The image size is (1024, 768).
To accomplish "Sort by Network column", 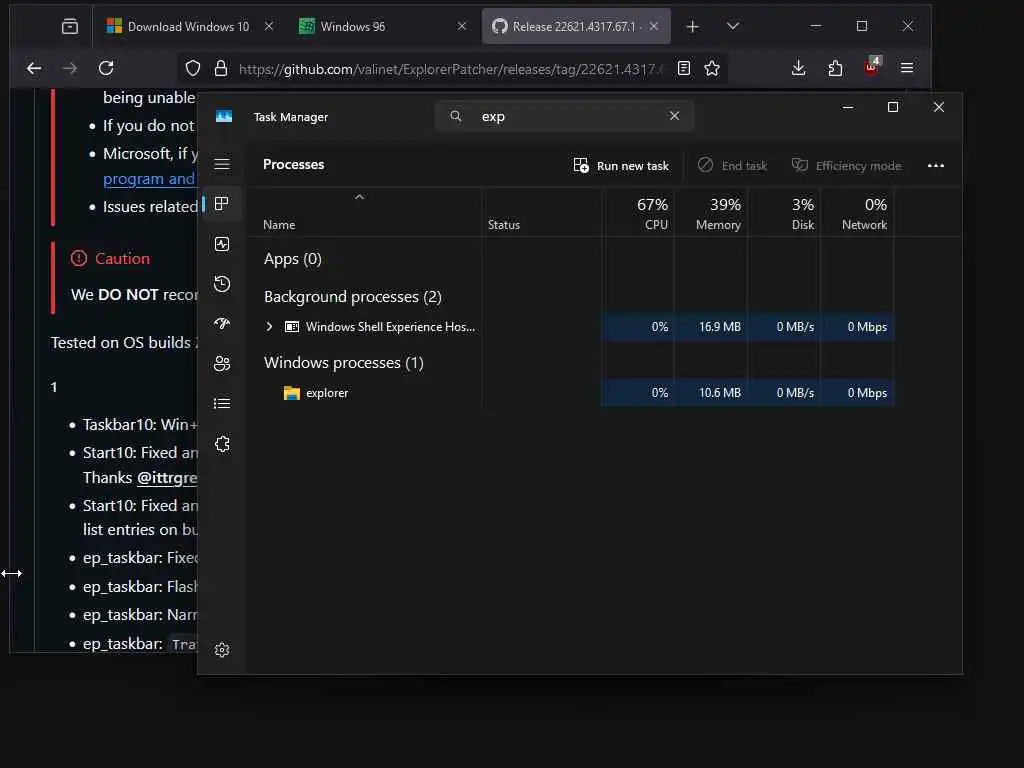I will point(858,214).
